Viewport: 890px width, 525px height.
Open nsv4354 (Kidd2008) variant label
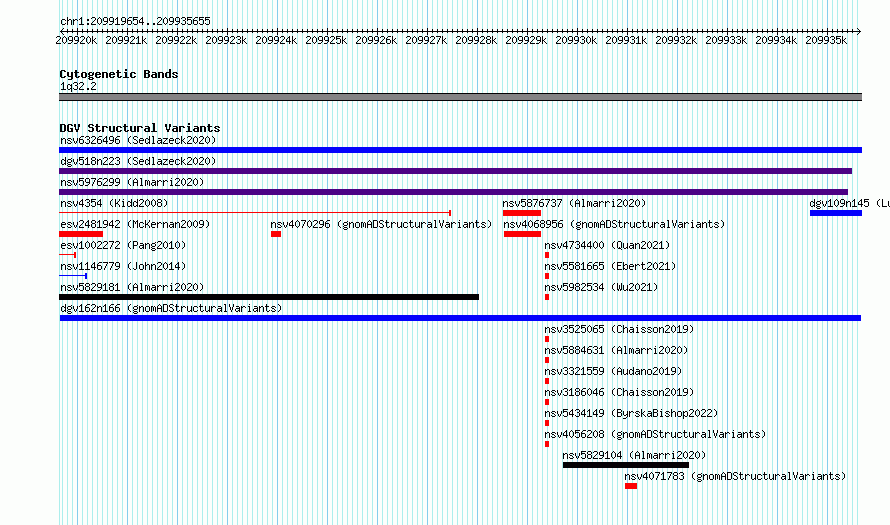coord(114,203)
